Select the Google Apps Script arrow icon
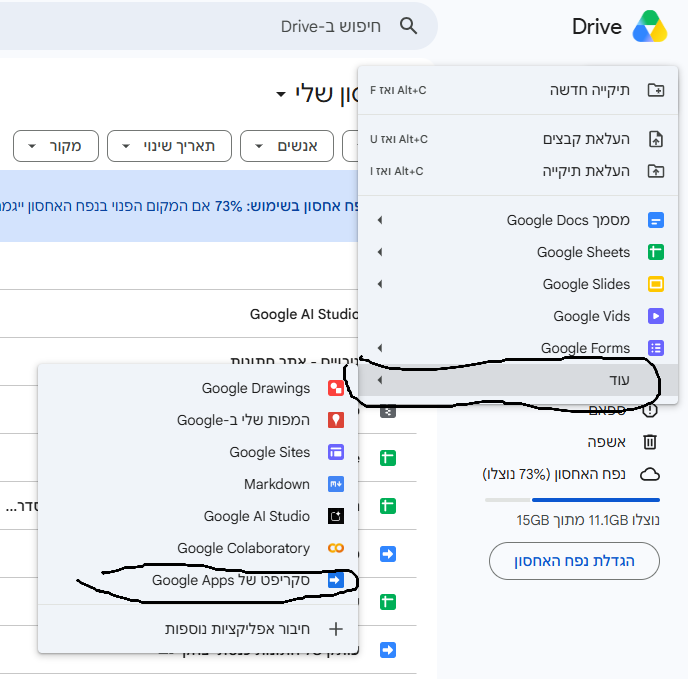 pos(336,580)
